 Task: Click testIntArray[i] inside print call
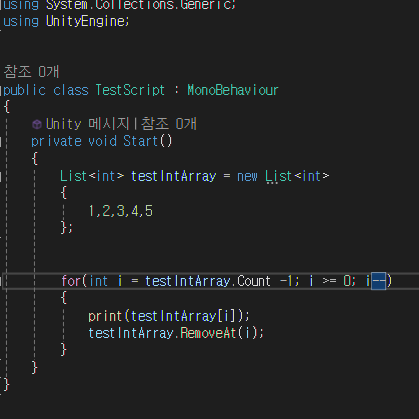tap(184, 316)
